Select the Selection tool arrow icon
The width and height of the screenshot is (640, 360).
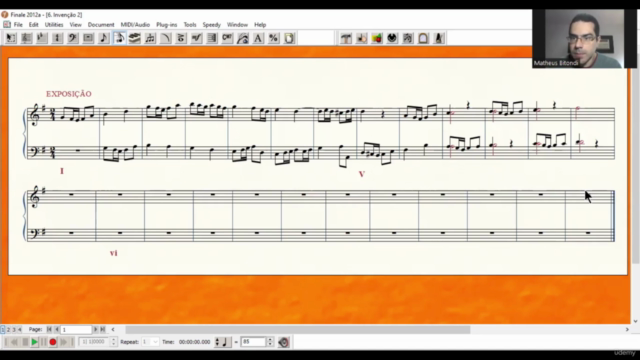tap(11, 38)
